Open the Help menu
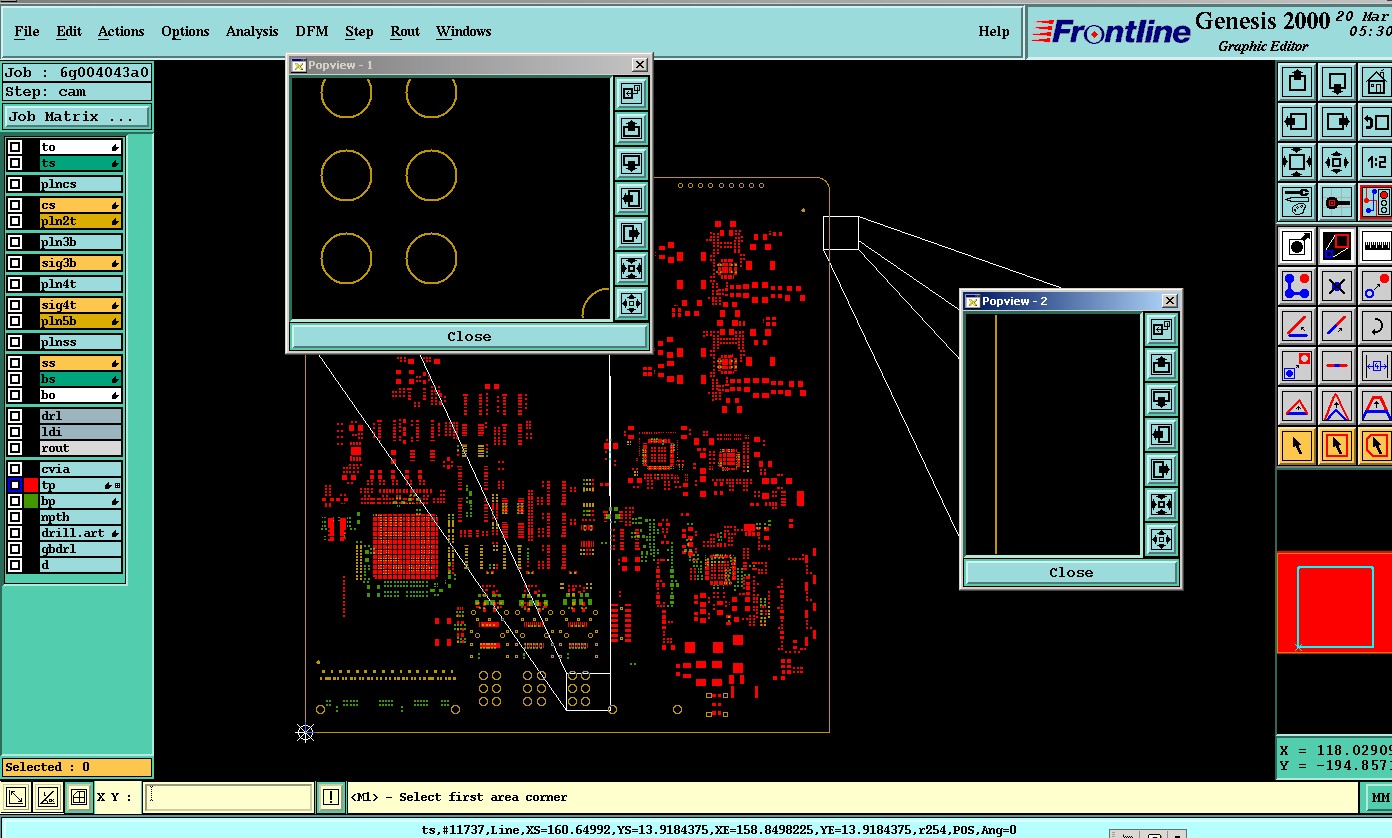 pyautogui.click(x=994, y=31)
